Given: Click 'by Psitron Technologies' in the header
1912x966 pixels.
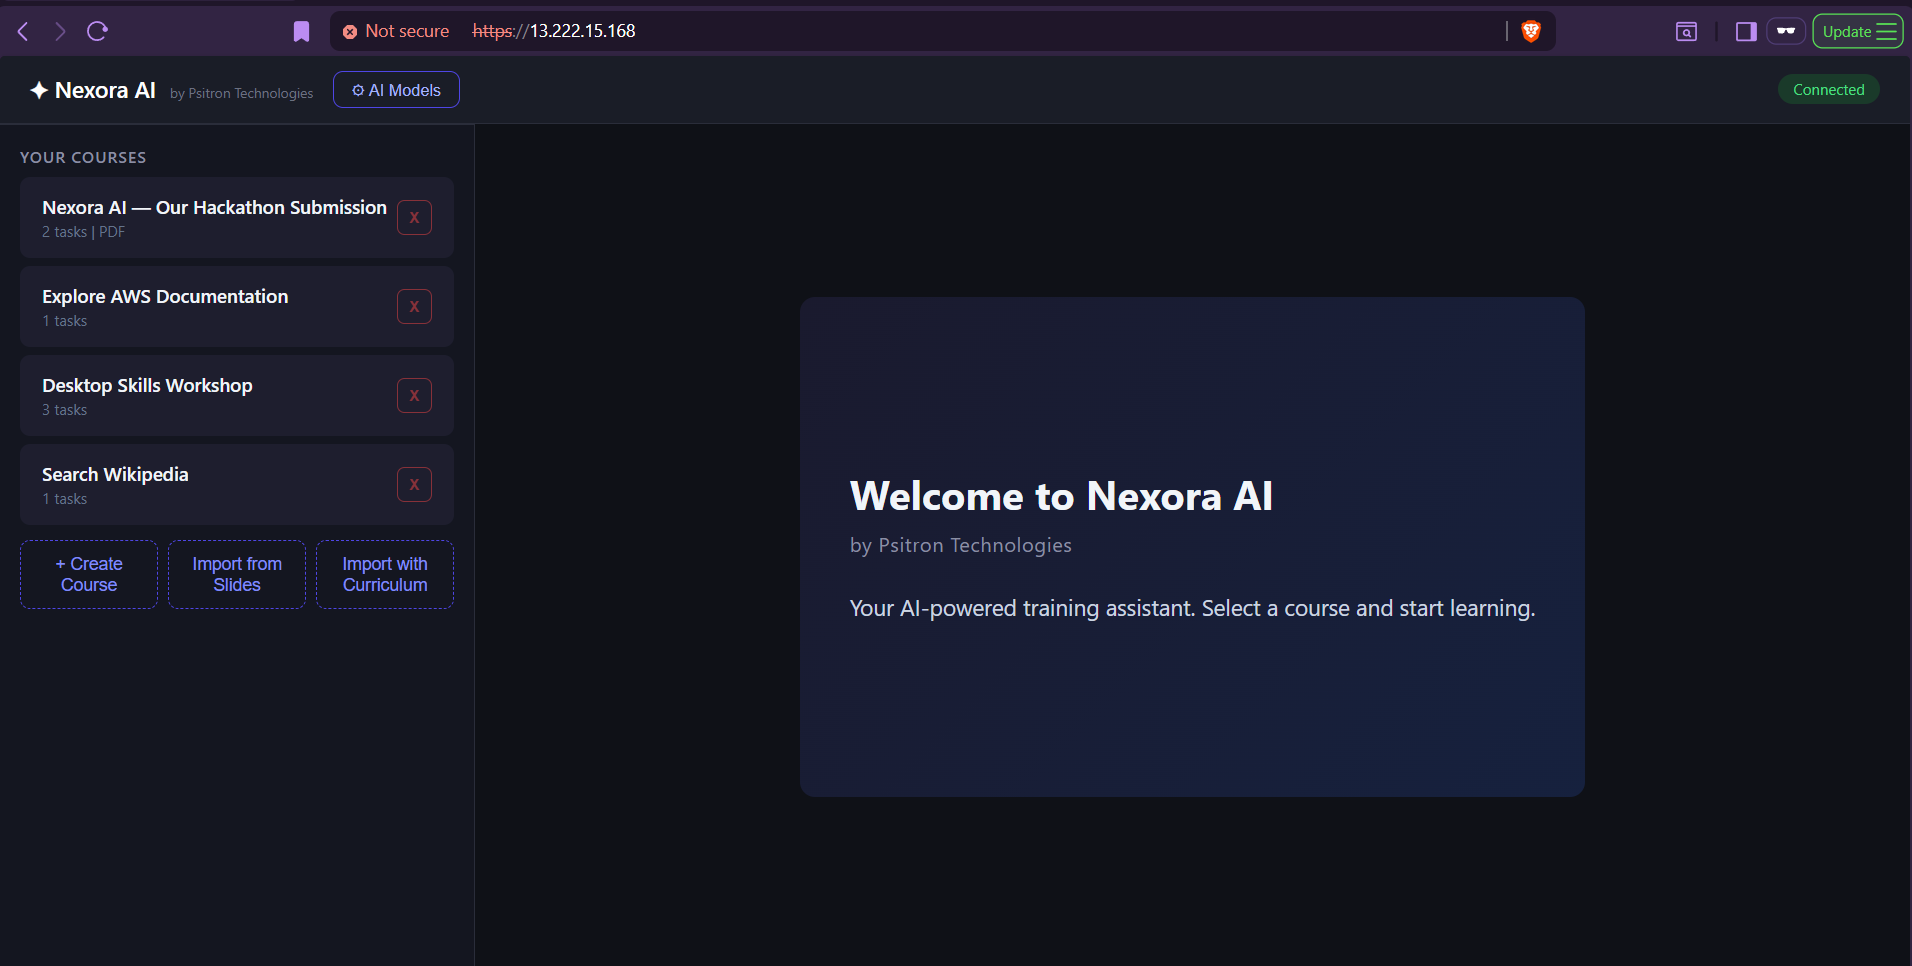Looking at the screenshot, I should pyautogui.click(x=241, y=93).
